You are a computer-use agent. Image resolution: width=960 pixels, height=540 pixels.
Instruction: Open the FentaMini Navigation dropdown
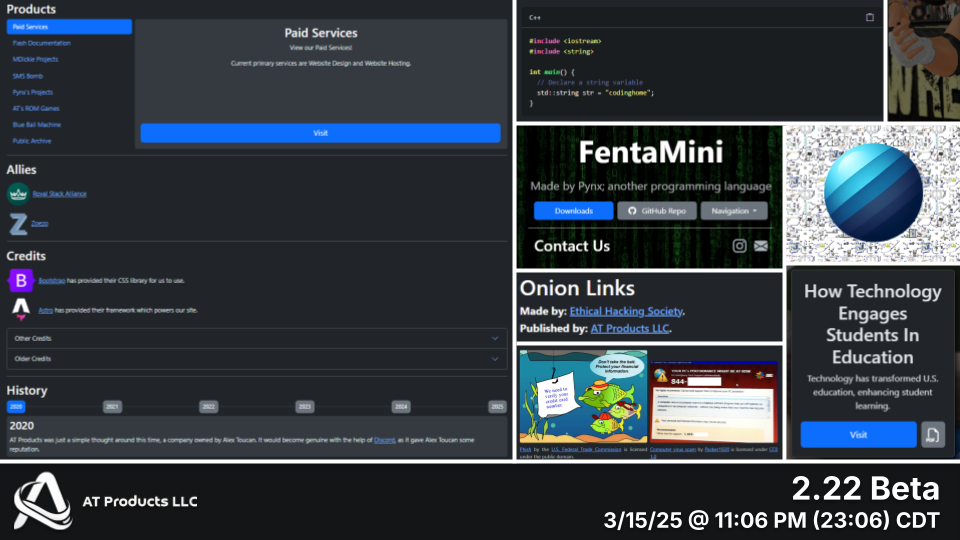click(733, 211)
